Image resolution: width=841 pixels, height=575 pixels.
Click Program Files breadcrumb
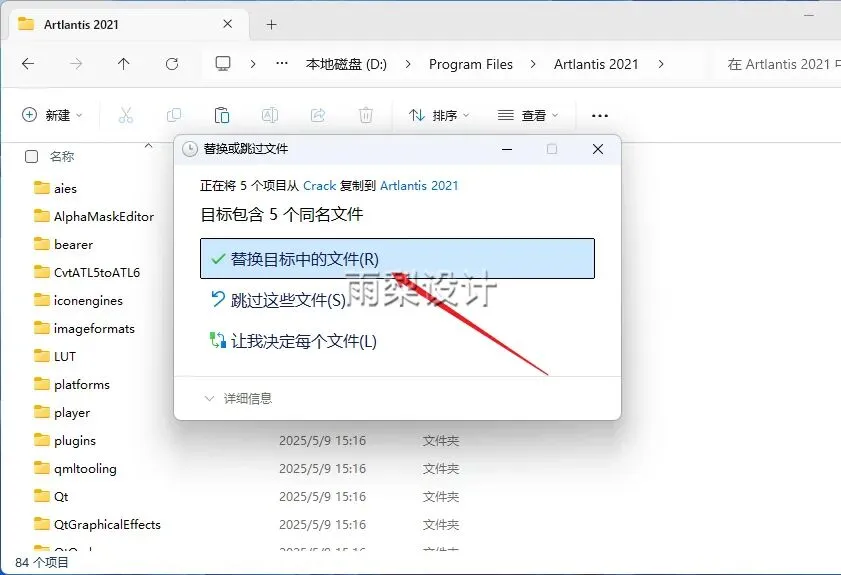(470, 64)
